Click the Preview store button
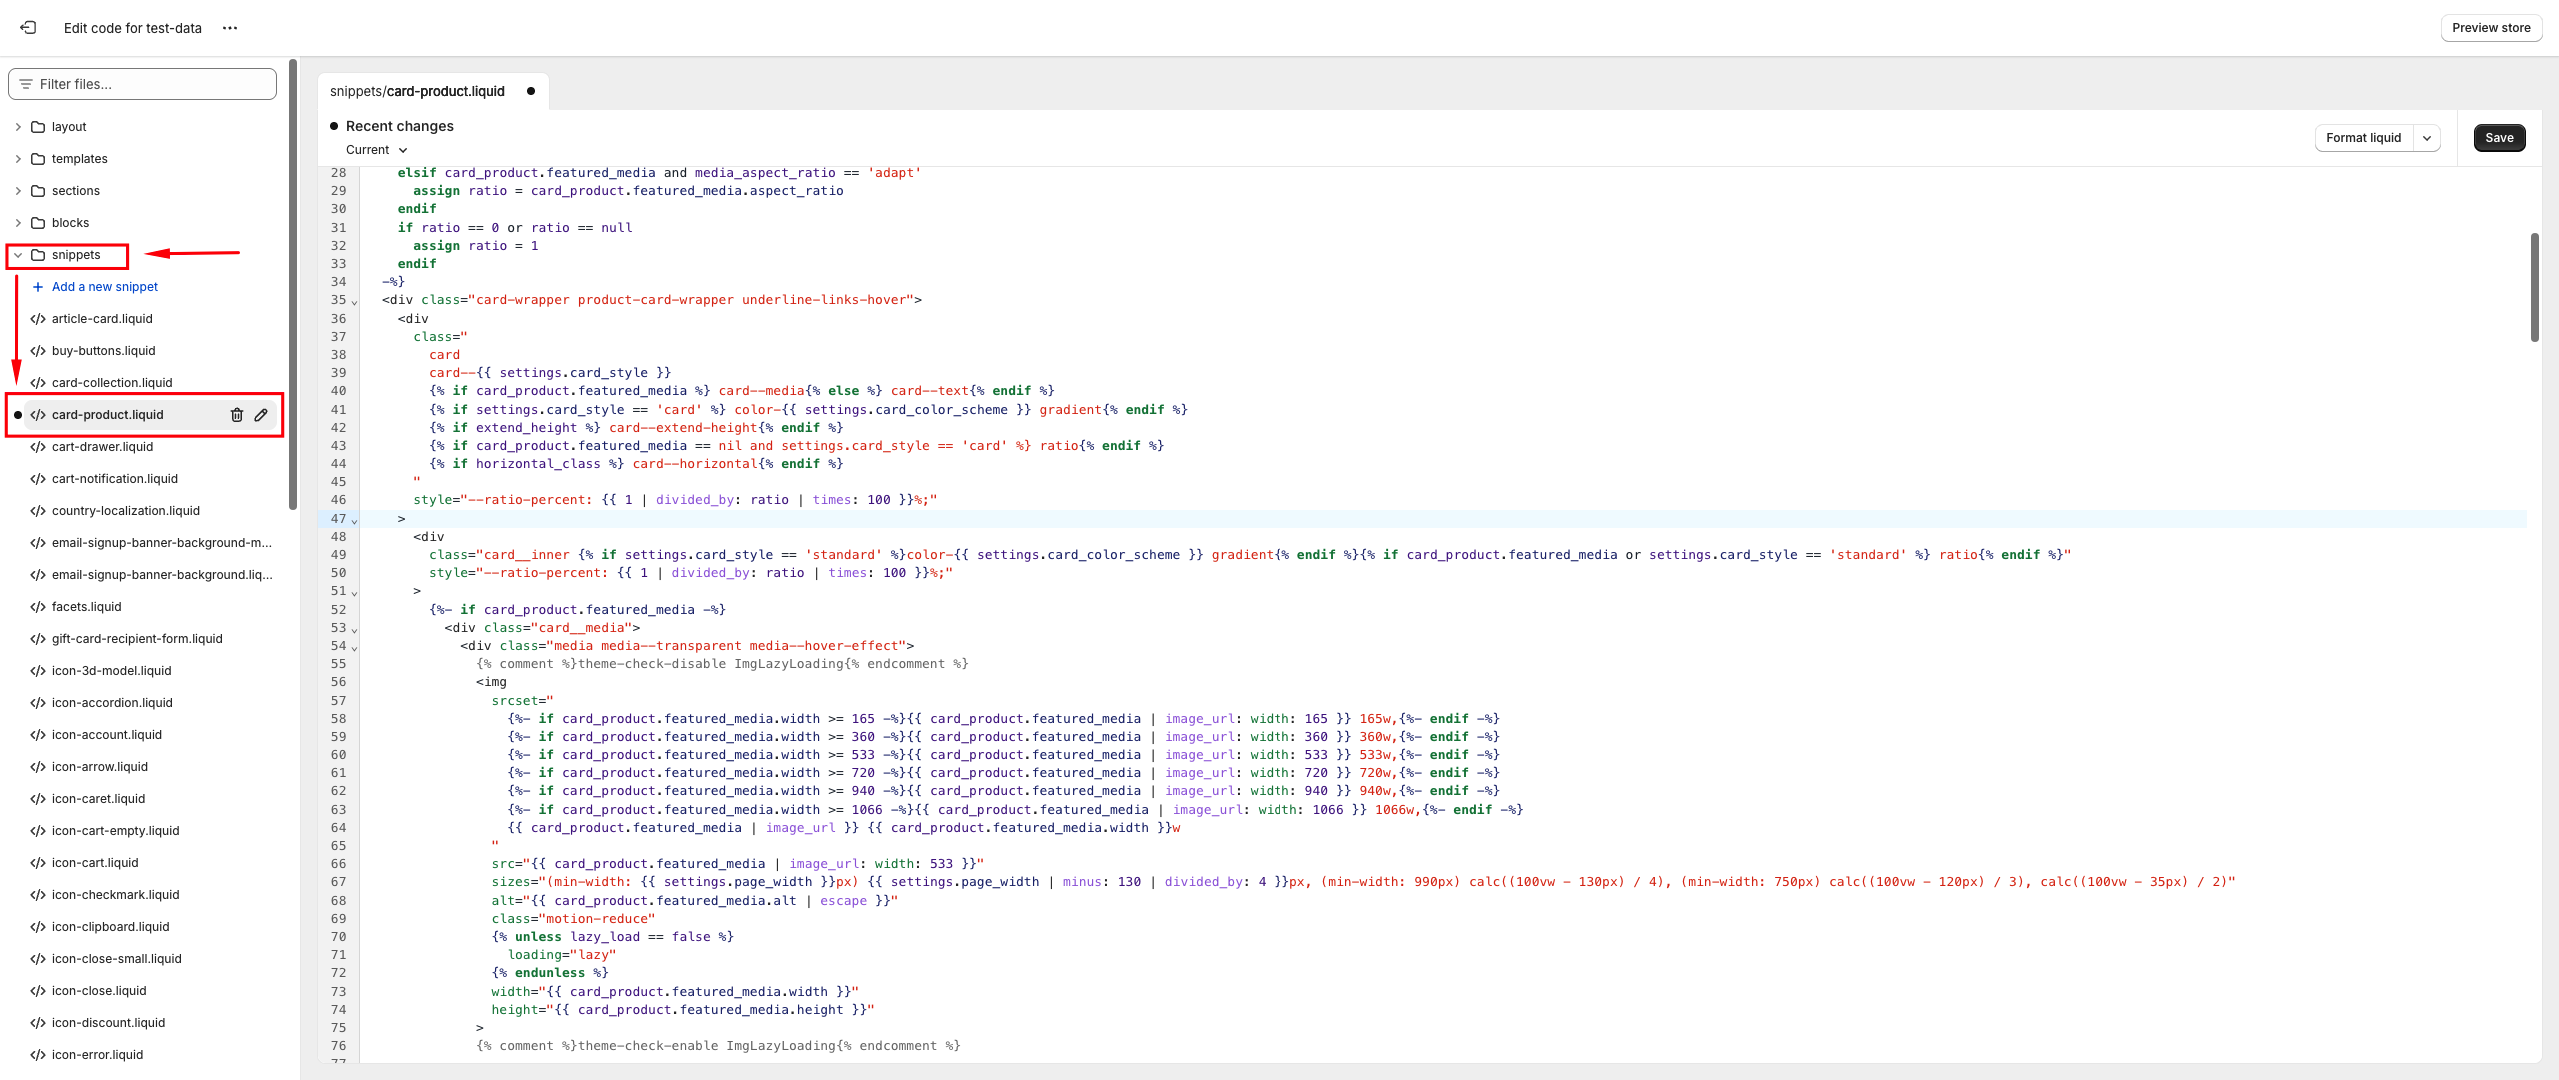This screenshot has width=2559, height=1080. click(x=2490, y=28)
